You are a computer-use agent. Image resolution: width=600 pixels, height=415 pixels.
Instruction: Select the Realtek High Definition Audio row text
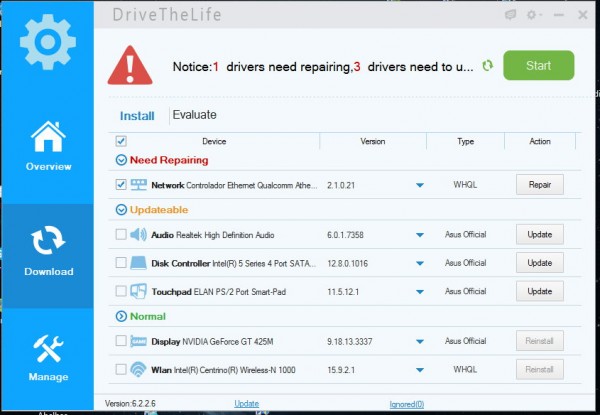point(225,235)
